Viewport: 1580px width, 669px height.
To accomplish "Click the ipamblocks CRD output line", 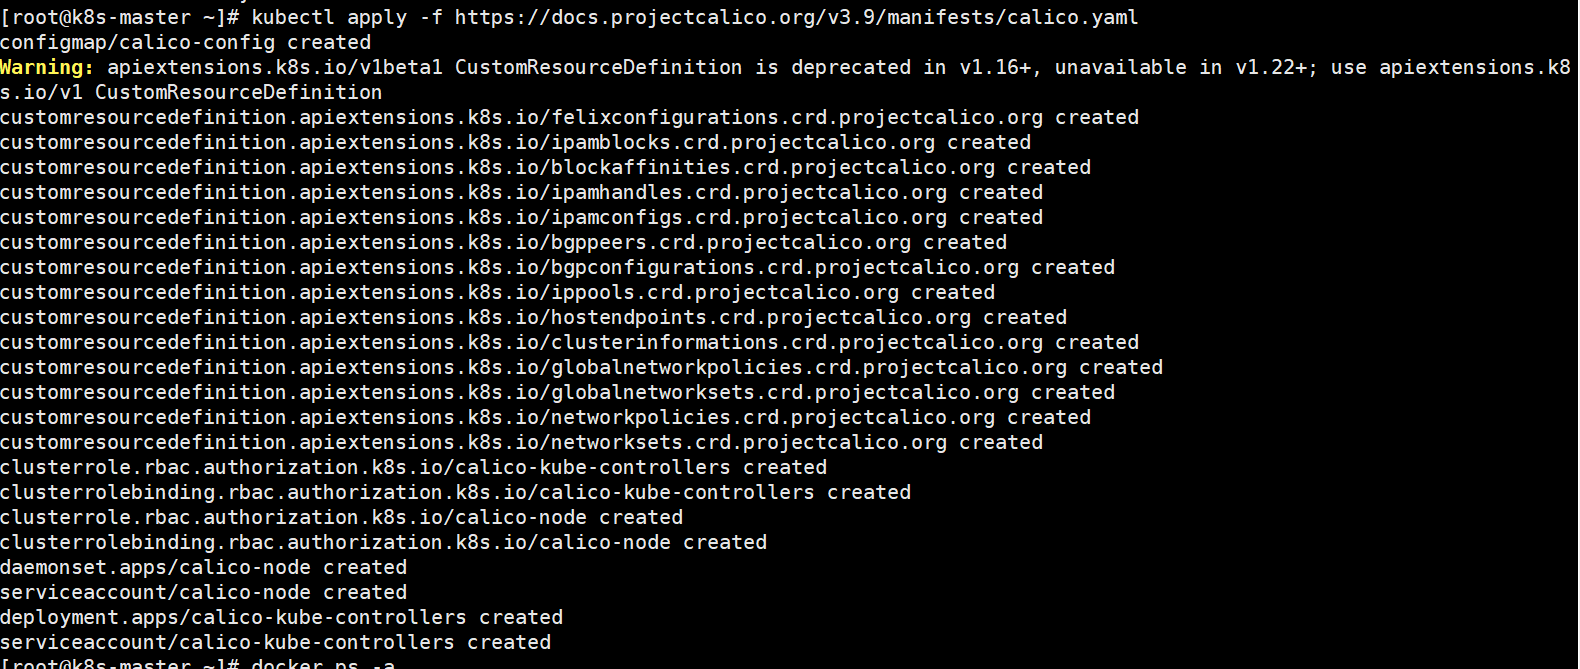I will click(x=515, y=142).
